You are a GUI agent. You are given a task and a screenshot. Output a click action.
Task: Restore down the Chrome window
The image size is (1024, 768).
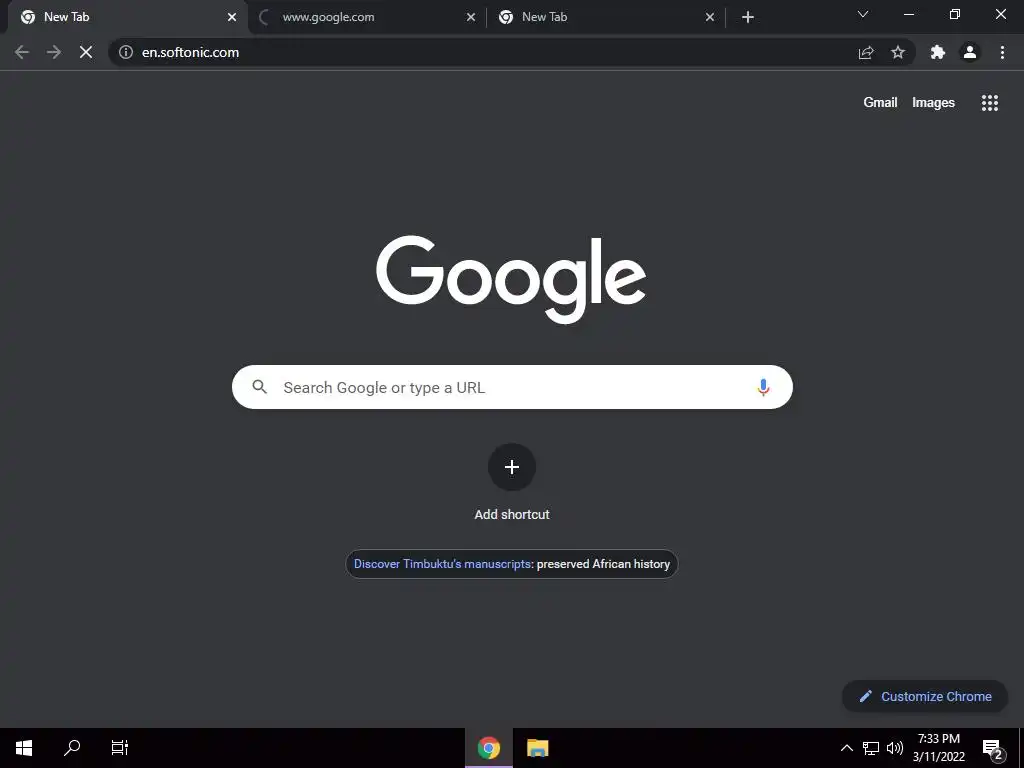[x=955, y=14]
